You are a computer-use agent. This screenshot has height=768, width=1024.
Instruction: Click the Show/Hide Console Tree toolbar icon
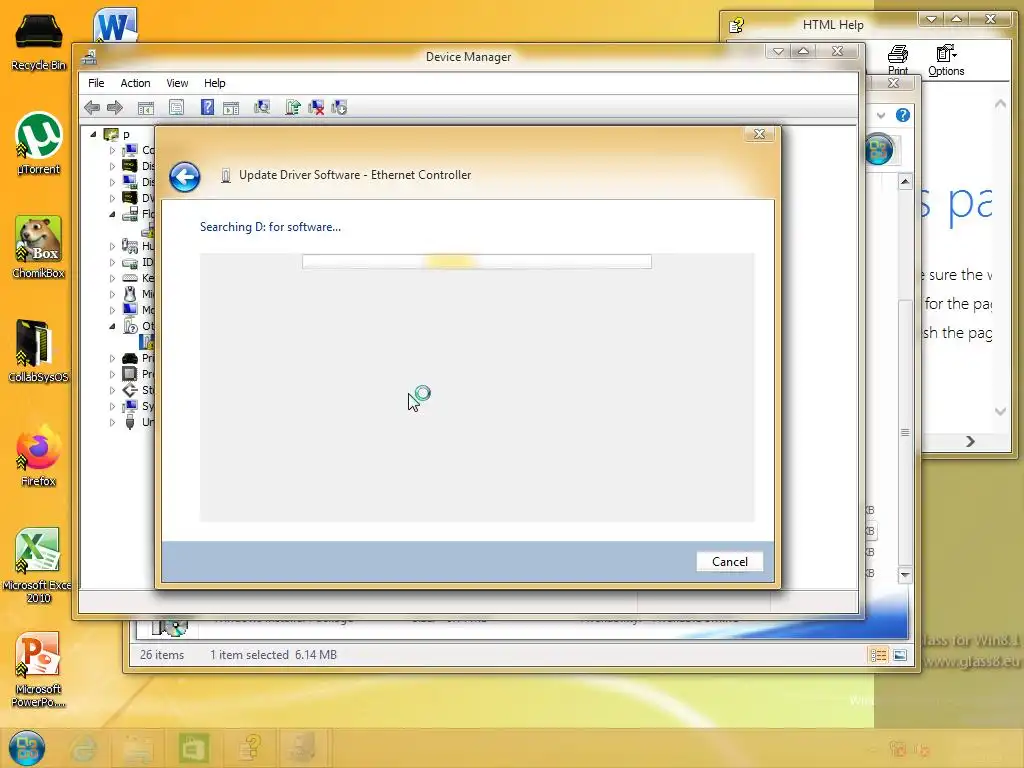146,108
